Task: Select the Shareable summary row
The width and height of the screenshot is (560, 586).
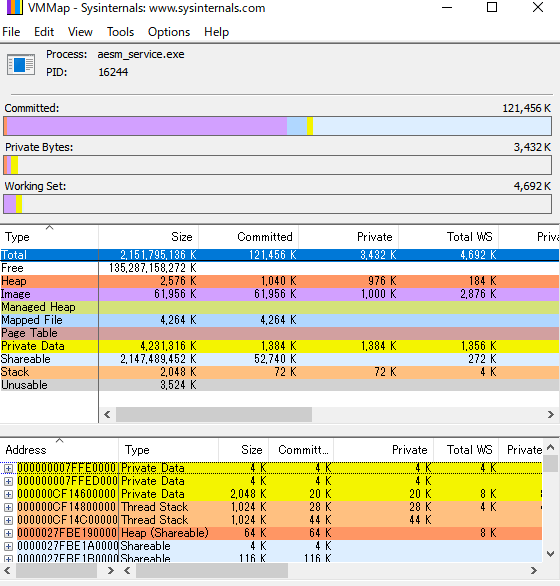Action: click(280, 359)
